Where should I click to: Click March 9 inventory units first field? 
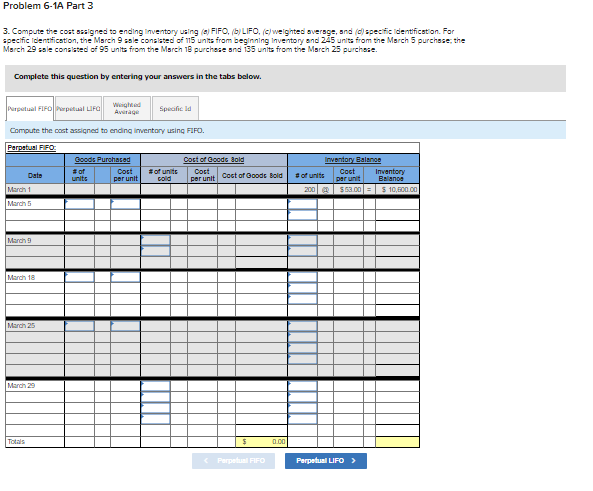tap(303, 240)
